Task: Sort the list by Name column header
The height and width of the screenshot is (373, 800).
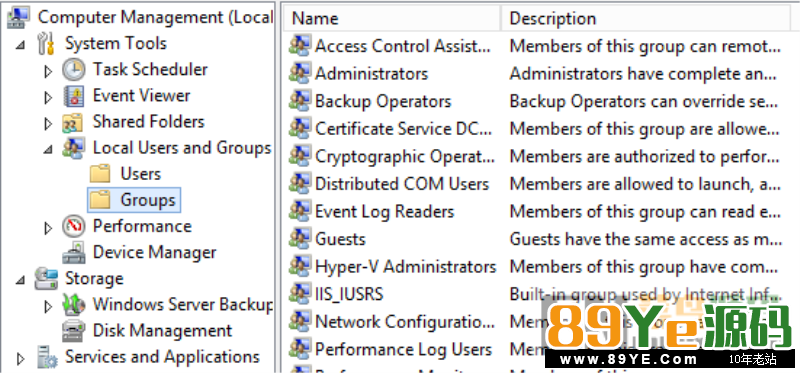Action: (393, 18)
